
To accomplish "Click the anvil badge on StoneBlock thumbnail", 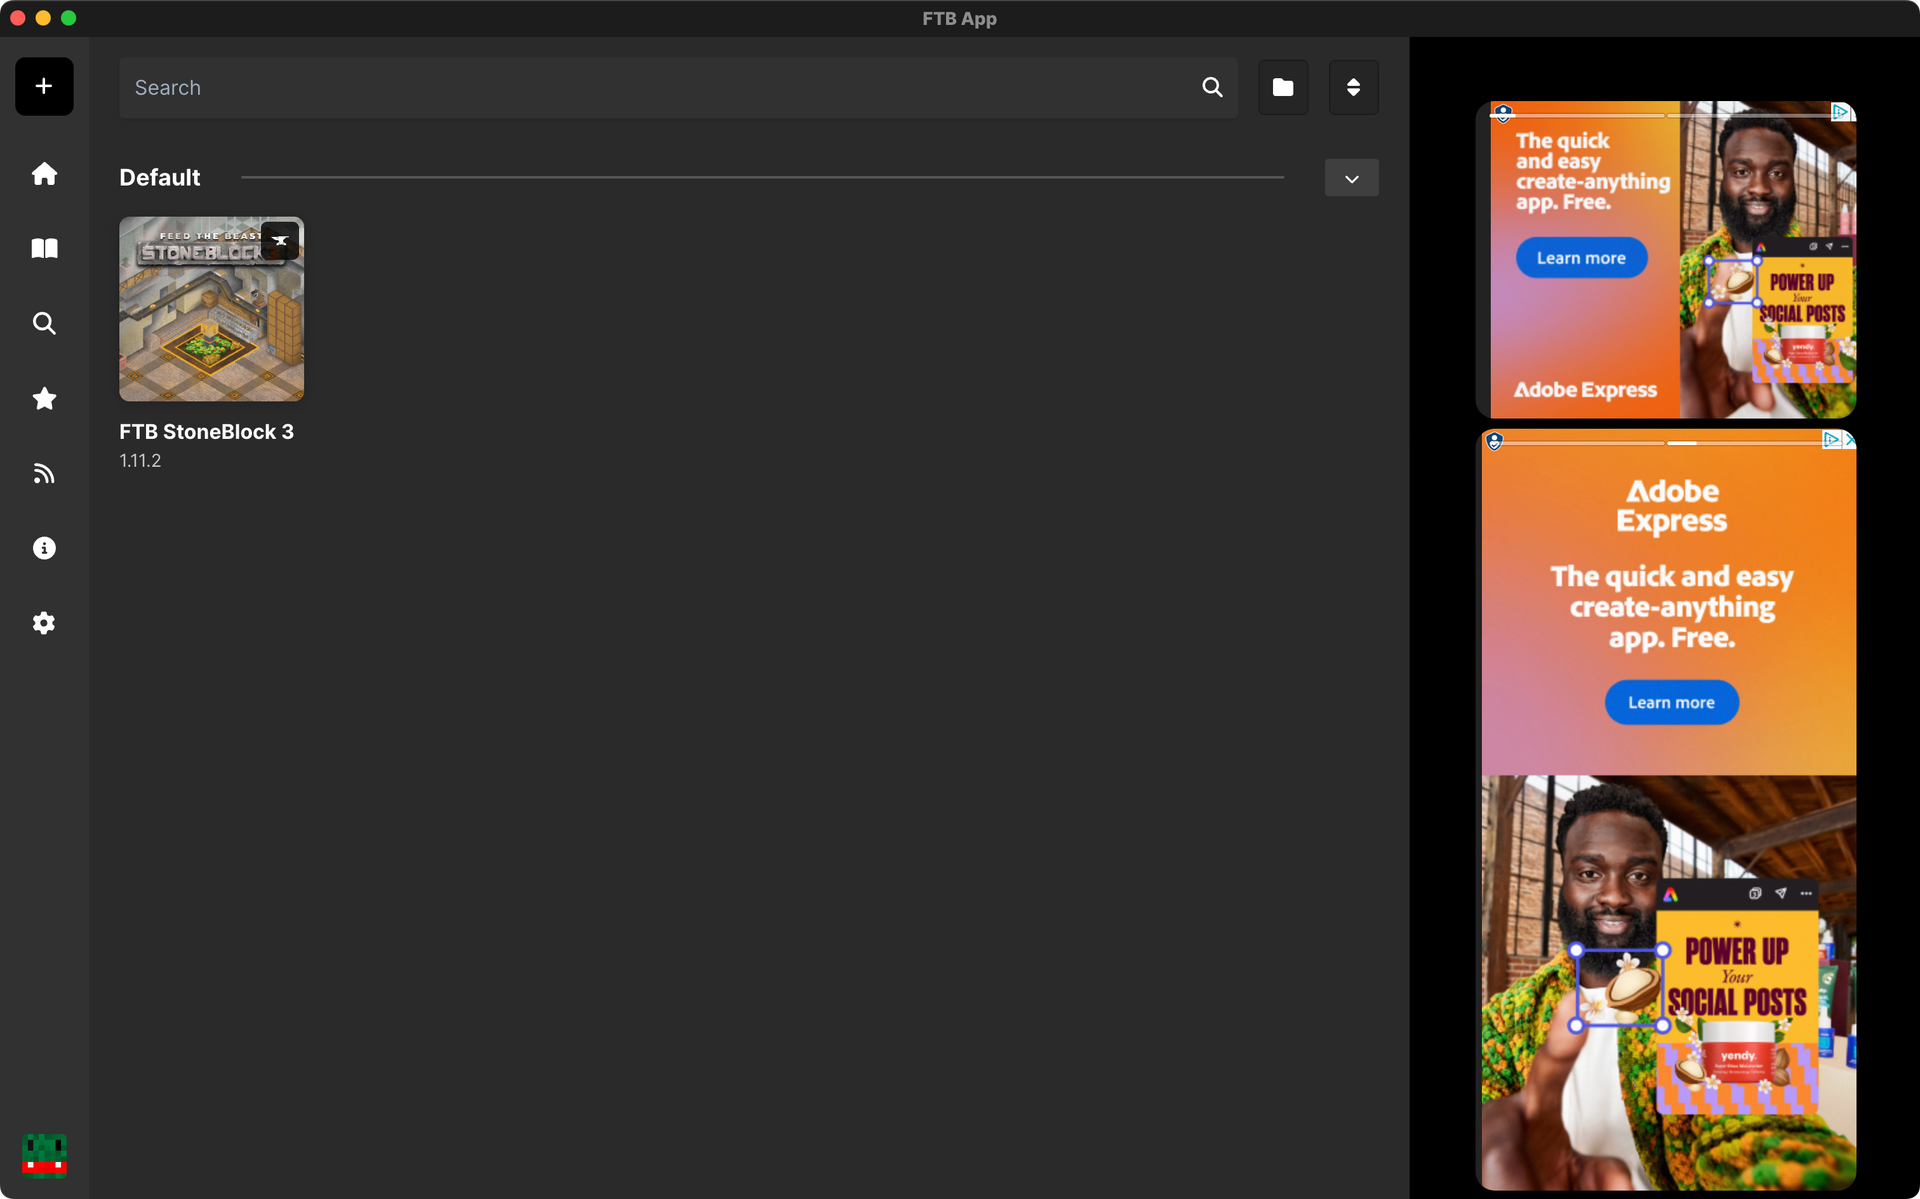I will tap(280, 240).
